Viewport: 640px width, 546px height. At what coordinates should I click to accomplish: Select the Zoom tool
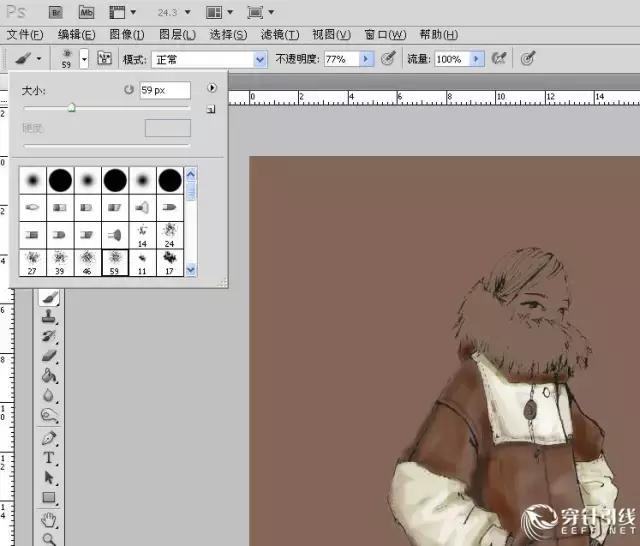click(49, 539)
